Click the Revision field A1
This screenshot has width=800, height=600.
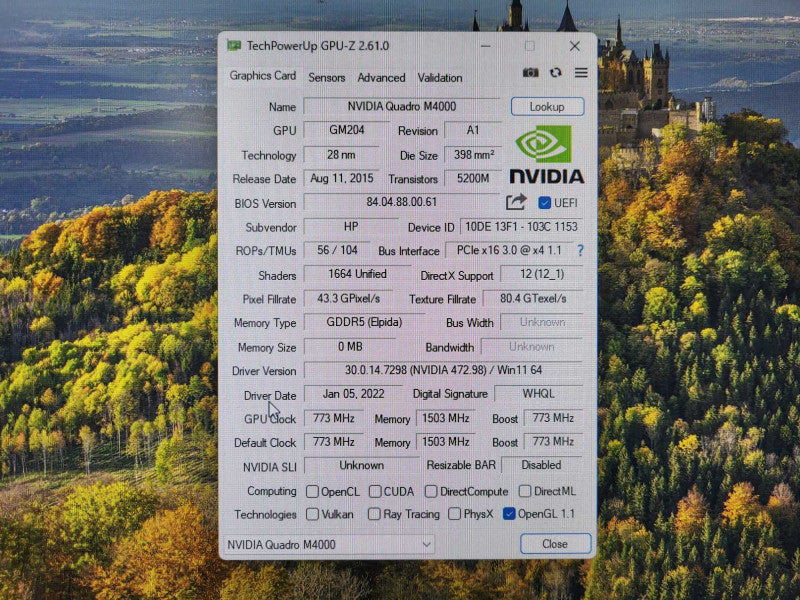(473, 130)
